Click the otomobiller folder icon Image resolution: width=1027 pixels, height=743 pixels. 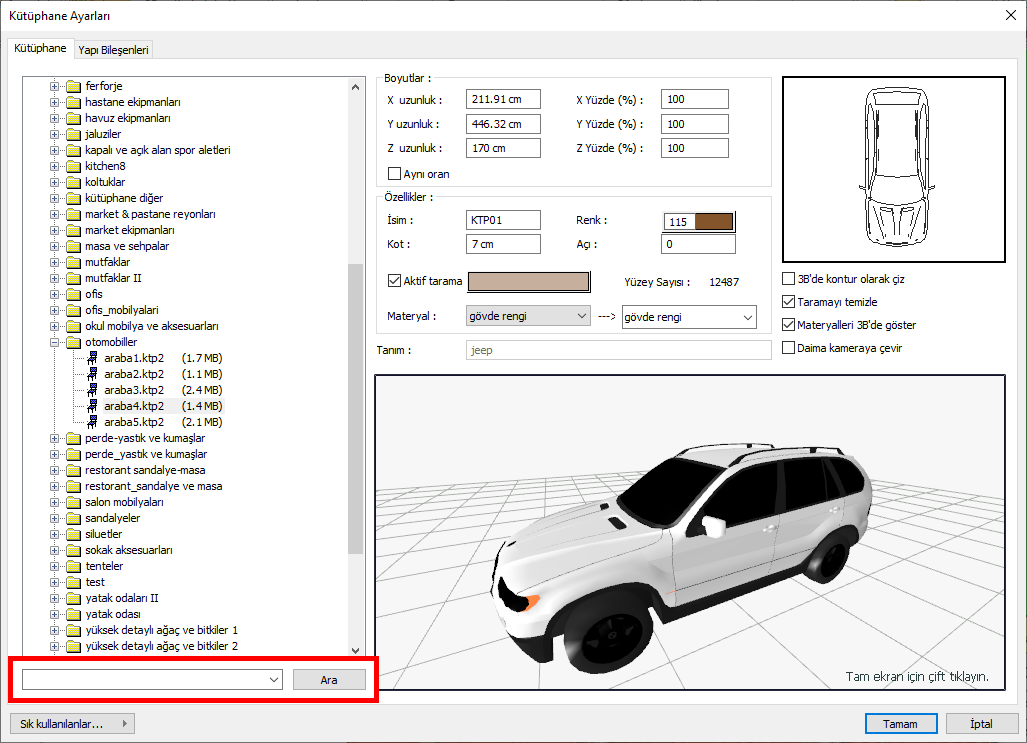pos(73,342)
